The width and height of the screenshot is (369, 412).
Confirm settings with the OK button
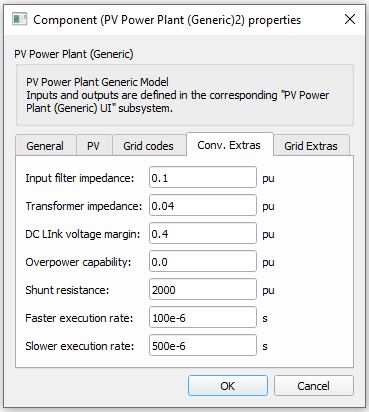pyautogui.click(x=228, y=386)
